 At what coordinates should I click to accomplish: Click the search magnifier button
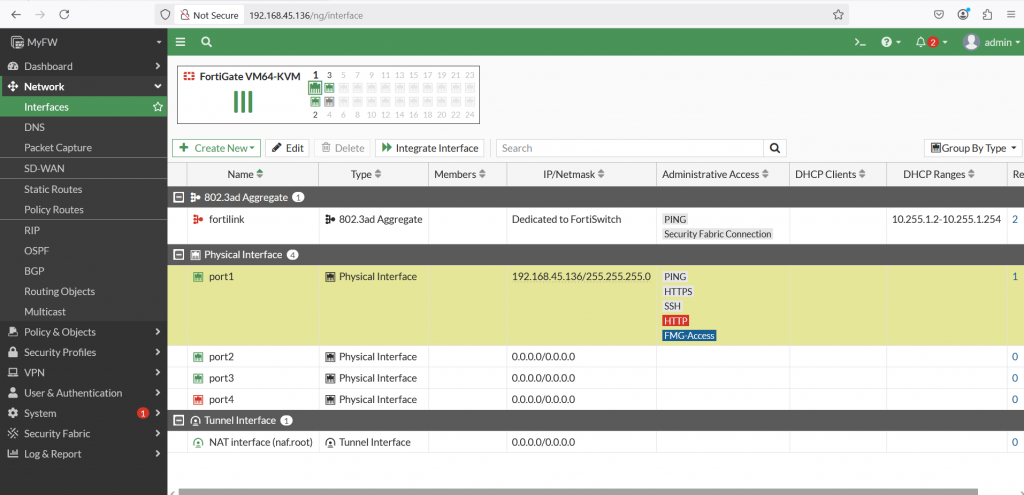click(775, 148)
